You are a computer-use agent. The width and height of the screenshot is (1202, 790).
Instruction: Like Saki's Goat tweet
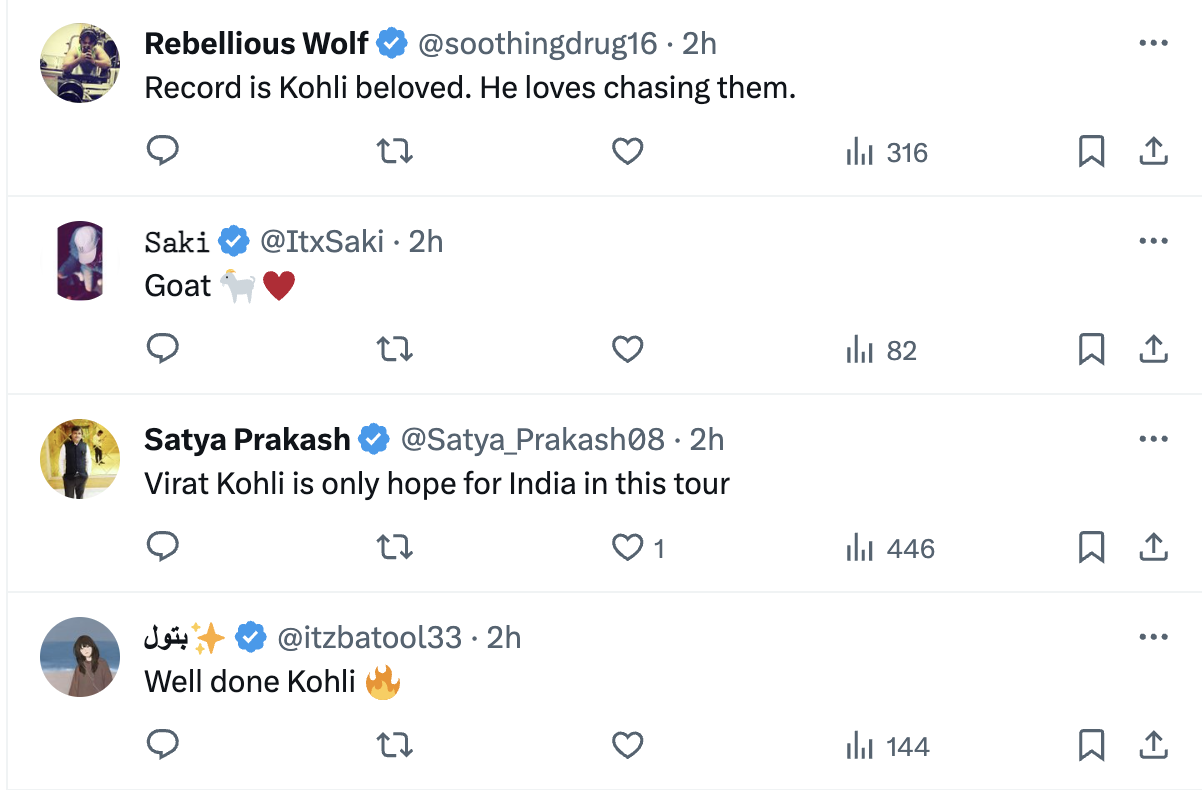(627, 350)
